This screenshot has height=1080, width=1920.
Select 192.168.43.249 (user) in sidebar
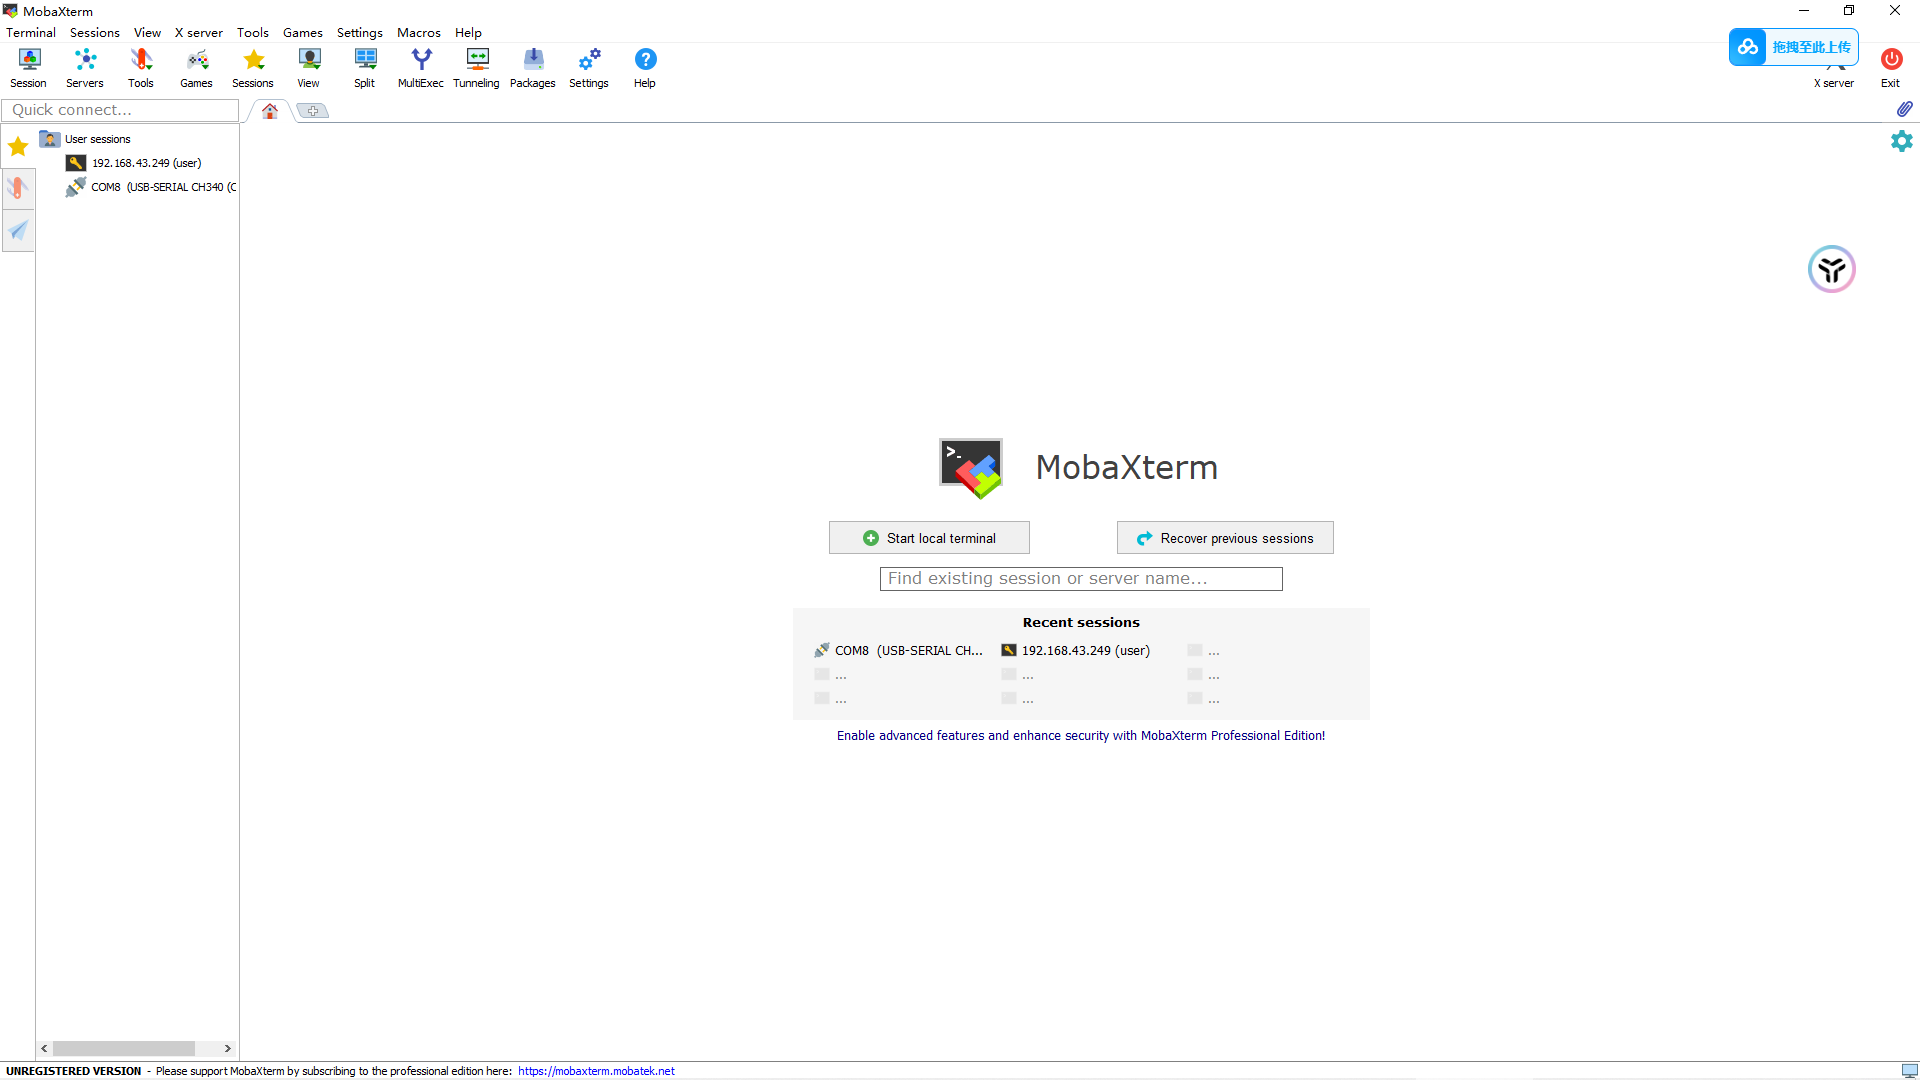134,163
